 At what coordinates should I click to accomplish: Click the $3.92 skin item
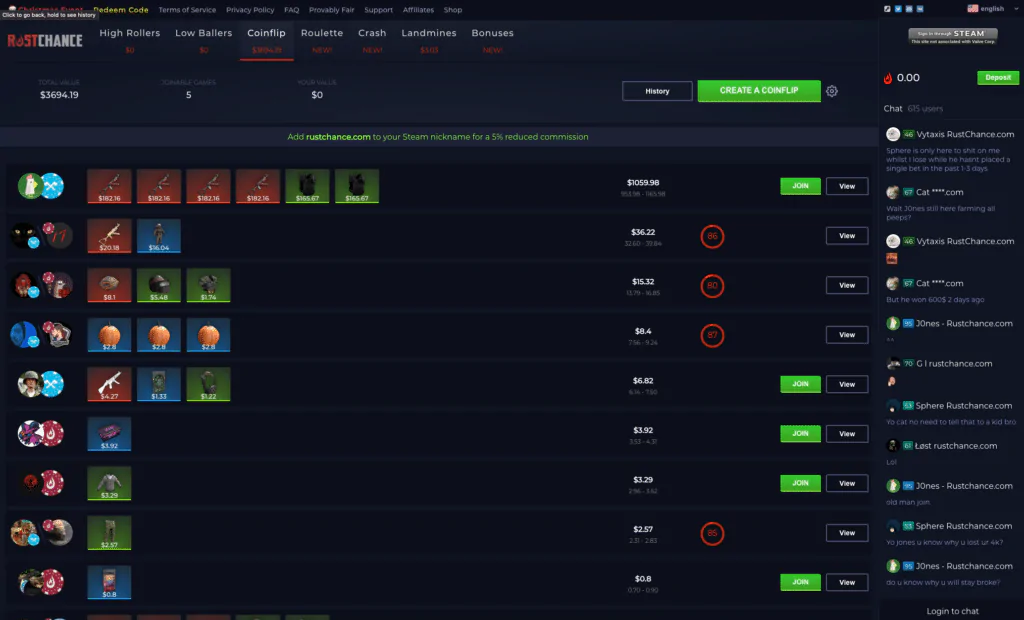pyautogui.click(x=109, y=434)
